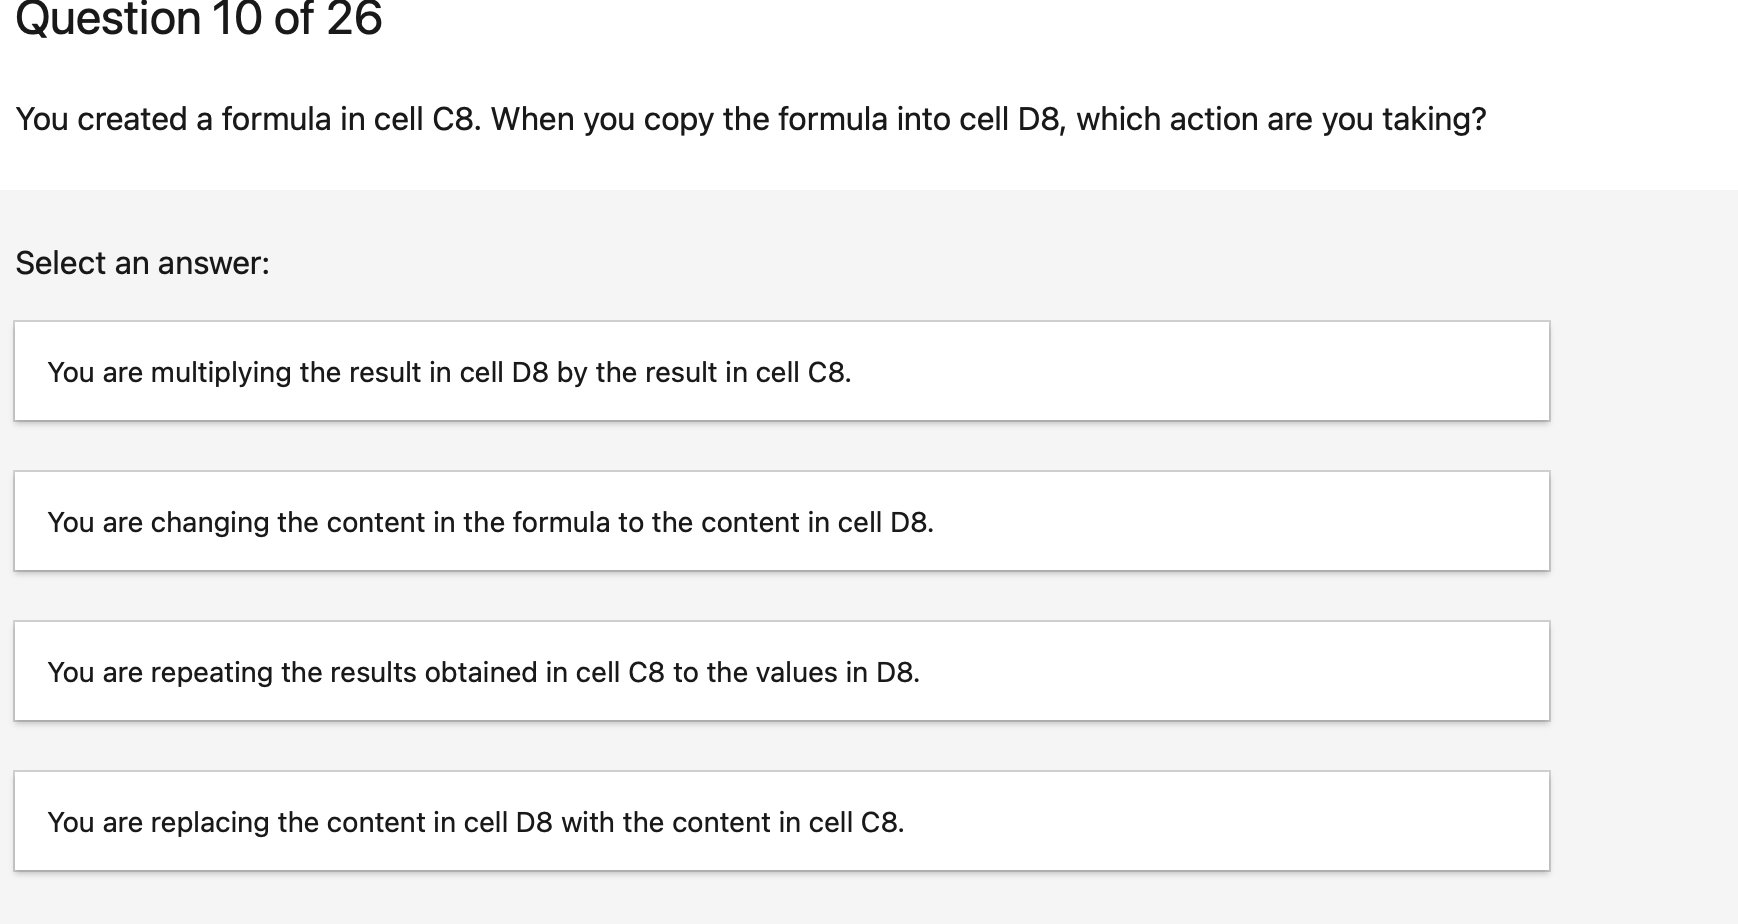
Task: Click the answer ending with content in cell C8
Action: tap(780, 821)
